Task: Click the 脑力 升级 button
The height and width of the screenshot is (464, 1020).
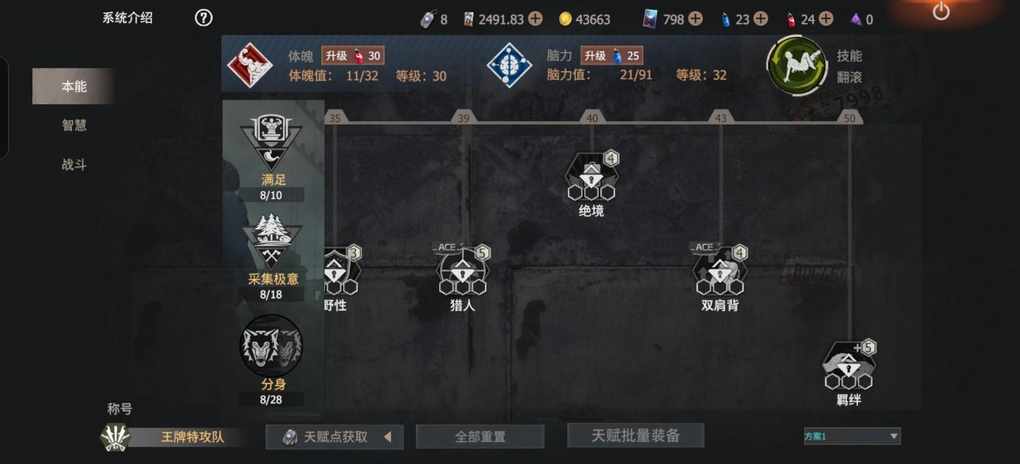Action: click(611, 56)
